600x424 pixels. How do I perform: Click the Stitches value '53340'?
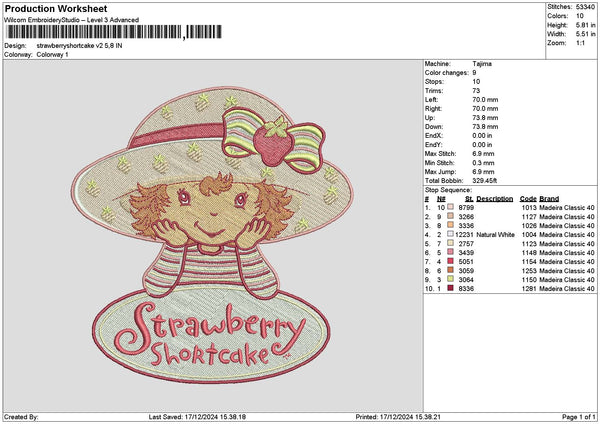coord(585,7)
